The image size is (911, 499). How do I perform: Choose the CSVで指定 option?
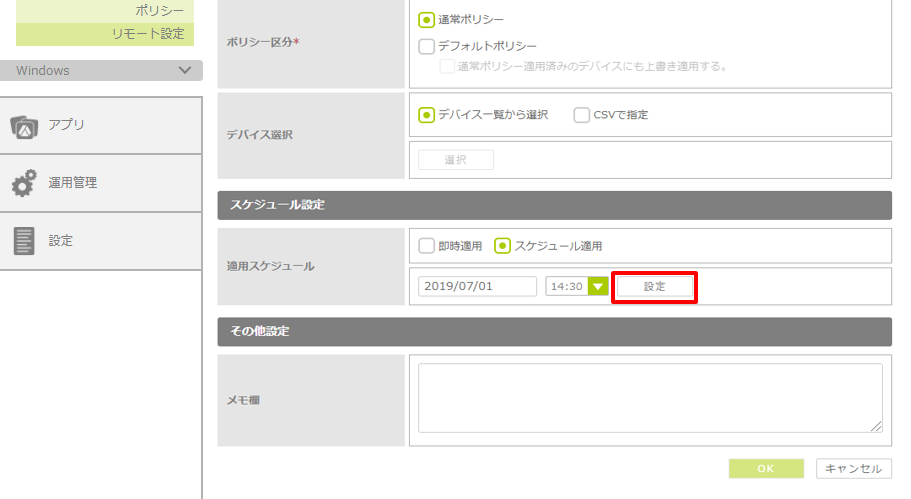[x=582, y=115]
